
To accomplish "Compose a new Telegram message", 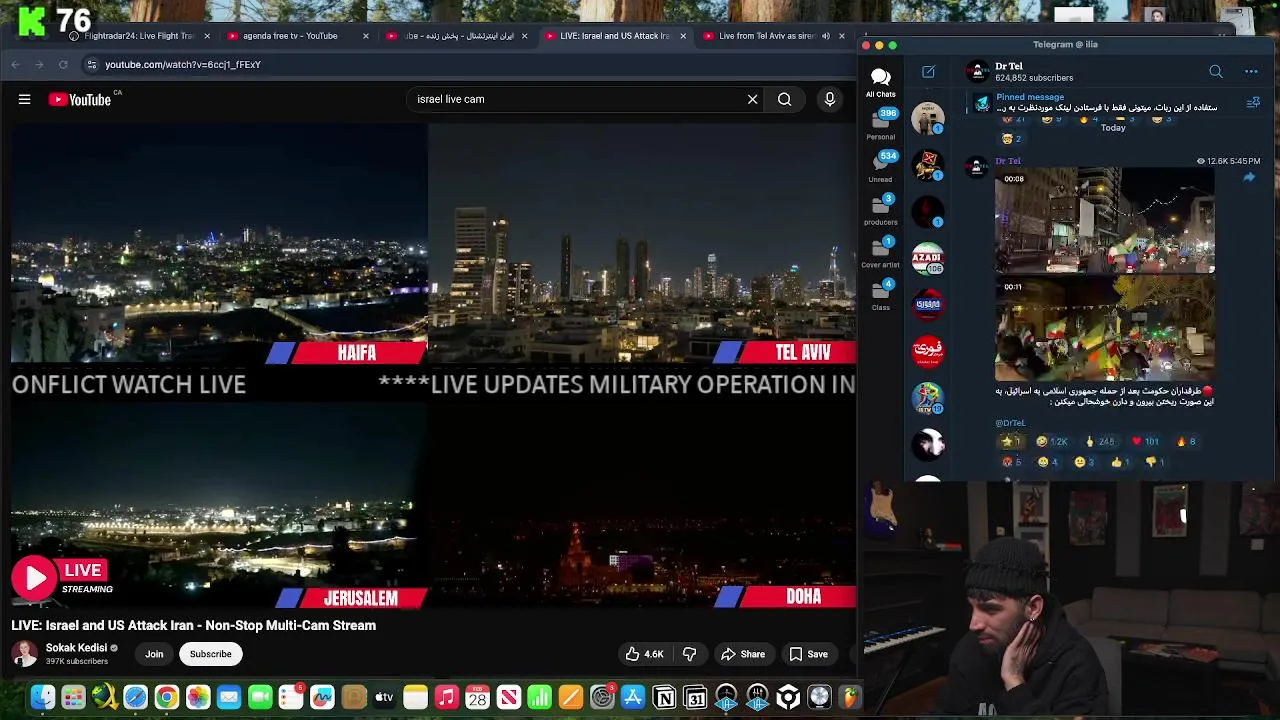I will click(928, 72).
